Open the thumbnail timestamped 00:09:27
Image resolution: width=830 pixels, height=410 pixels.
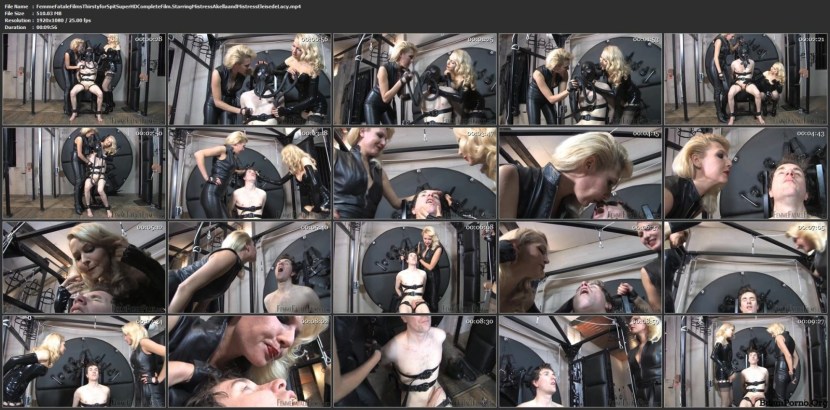[745, 361]
